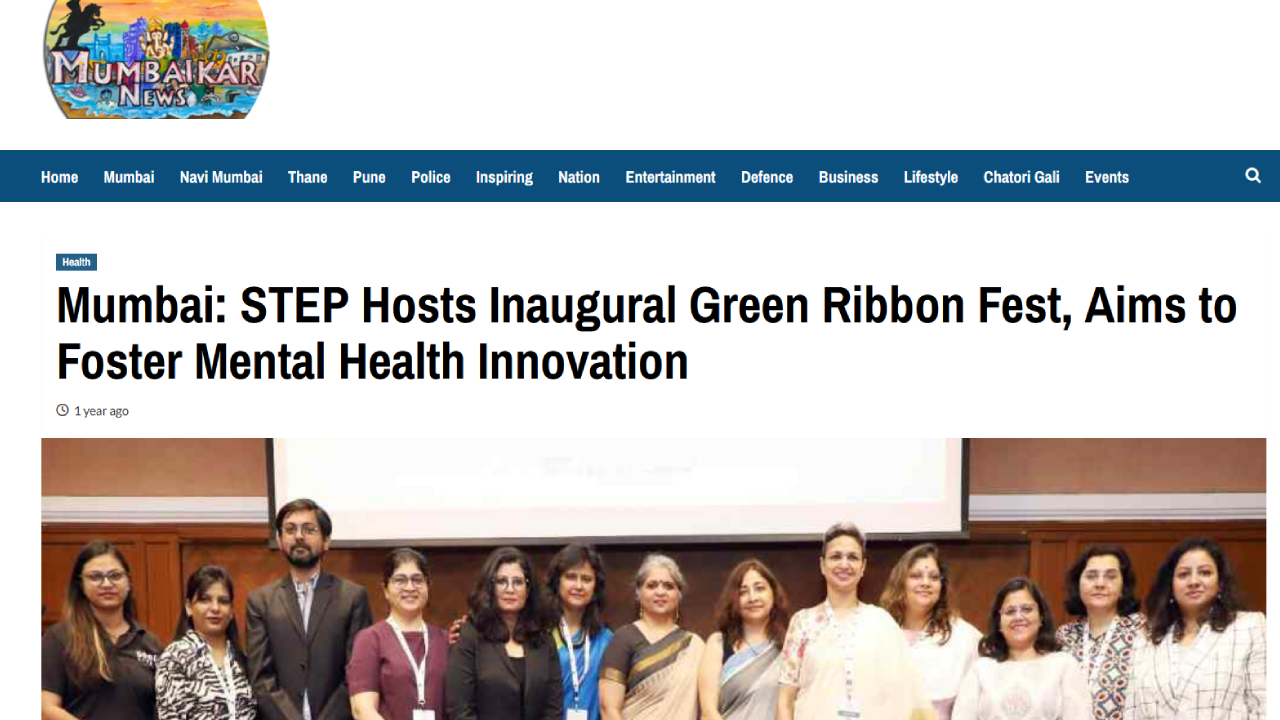This screenshot has width=1280, height=720.
Task: Visit the Pune news section
Action: point(369,177)
